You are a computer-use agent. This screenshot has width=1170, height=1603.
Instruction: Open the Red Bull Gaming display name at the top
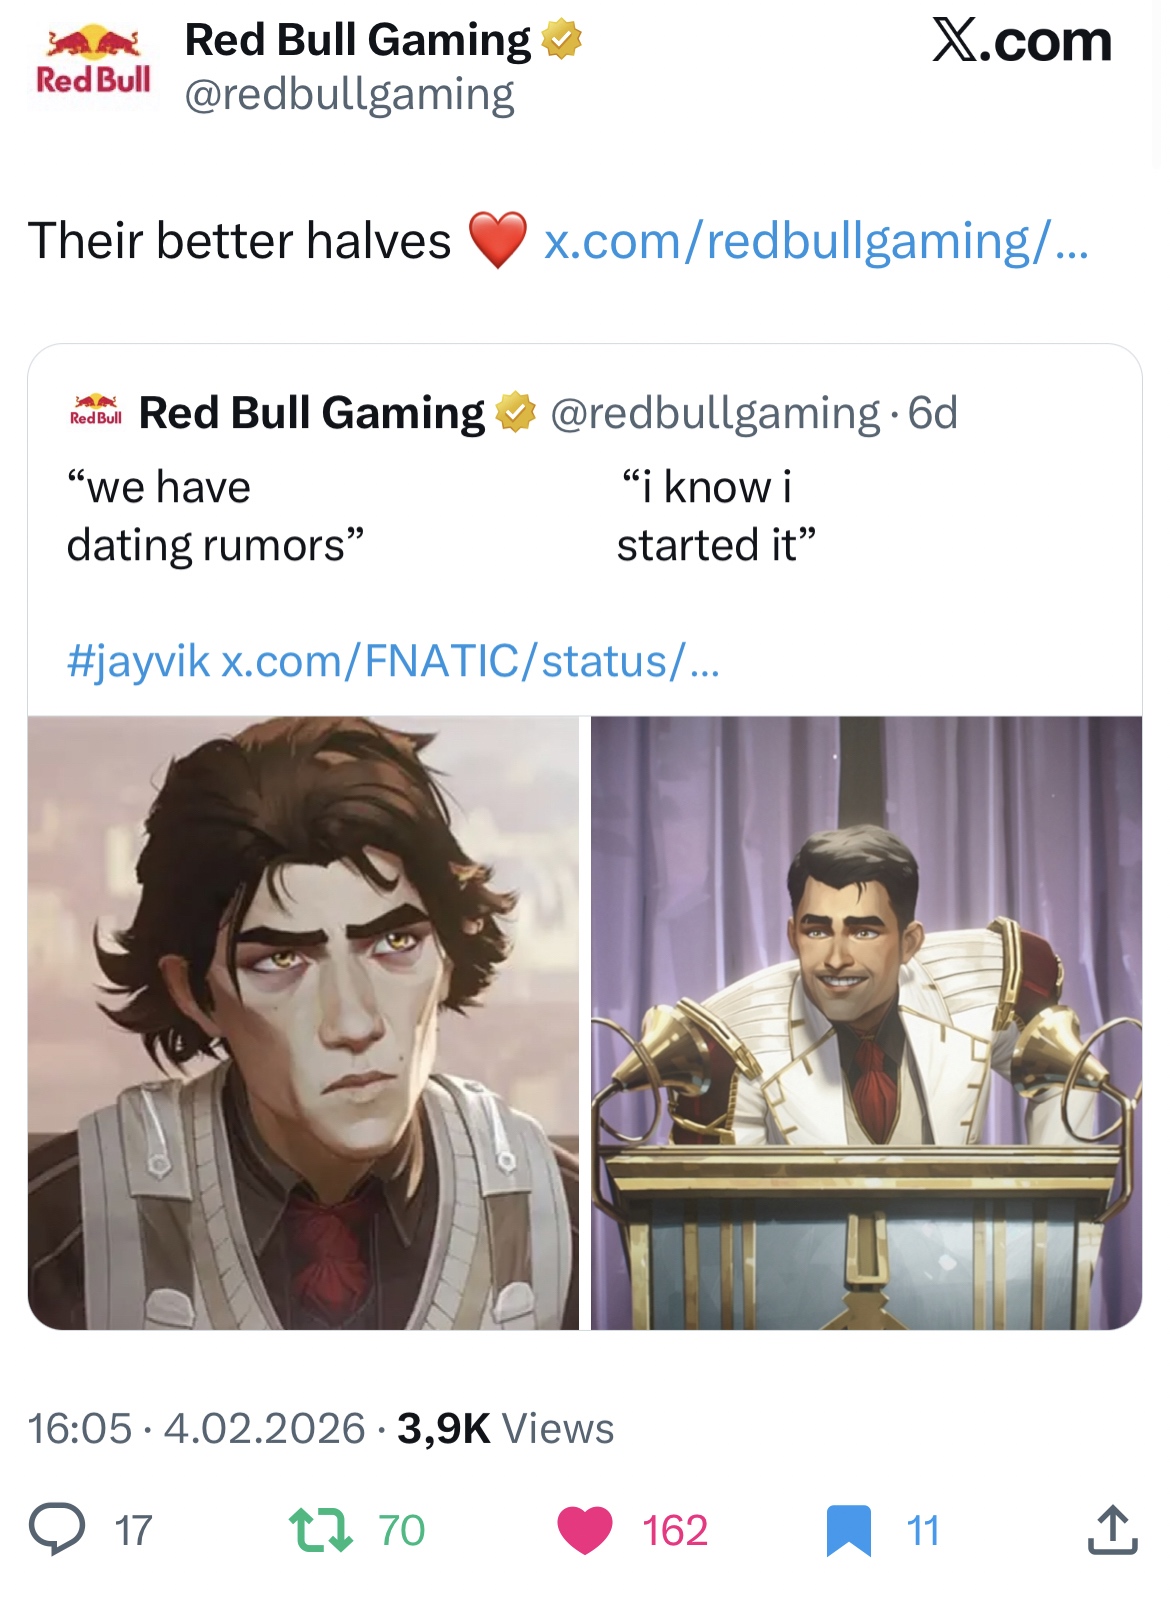click(358, 40)
